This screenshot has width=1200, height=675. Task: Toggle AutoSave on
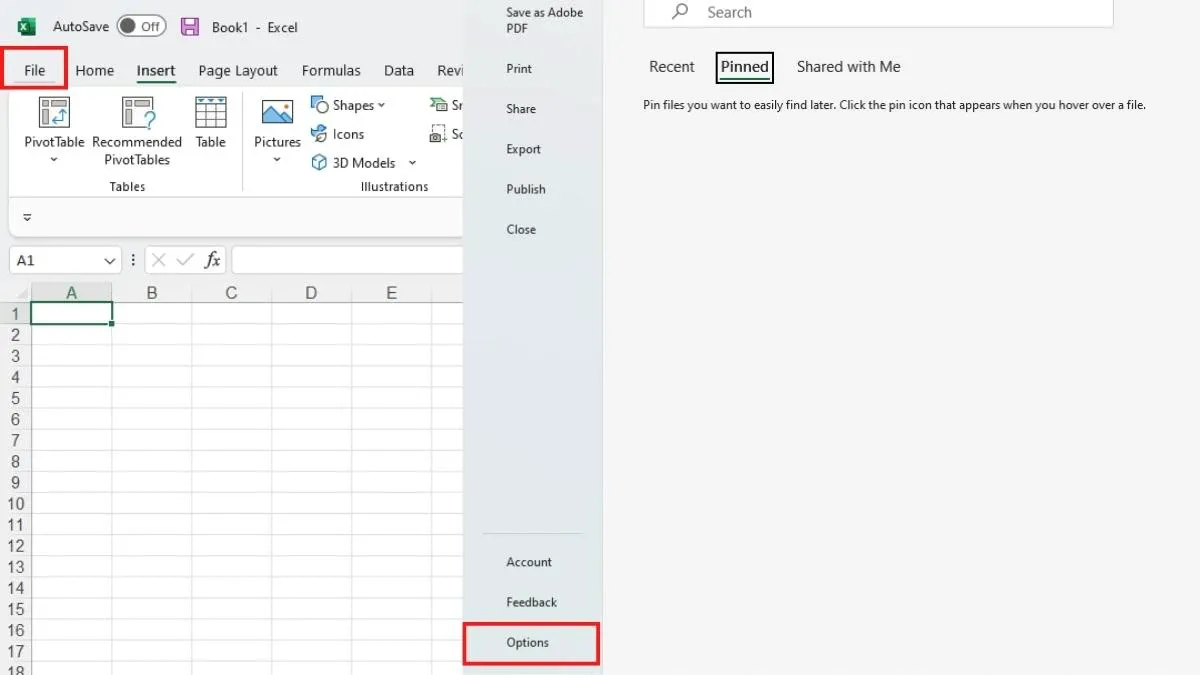[140, 27]
